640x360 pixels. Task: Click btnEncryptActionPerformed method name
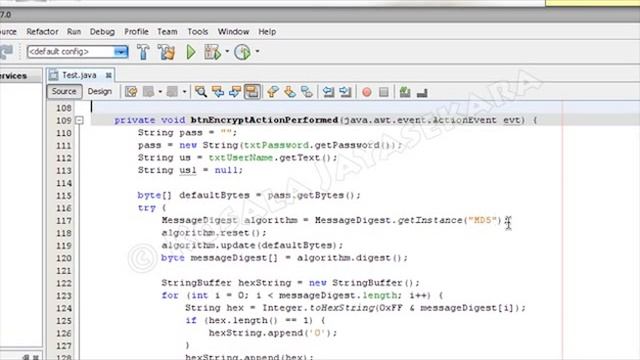coord(264,120)
